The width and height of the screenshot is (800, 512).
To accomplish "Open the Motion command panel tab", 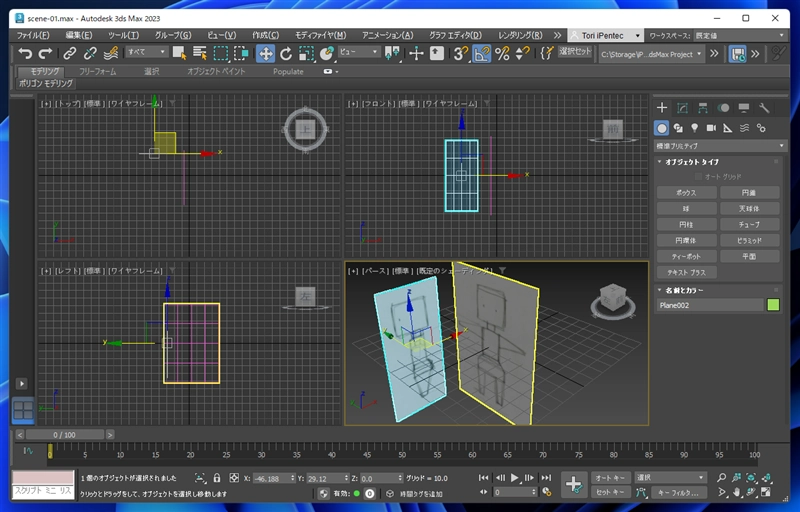I will pos(723,108).
